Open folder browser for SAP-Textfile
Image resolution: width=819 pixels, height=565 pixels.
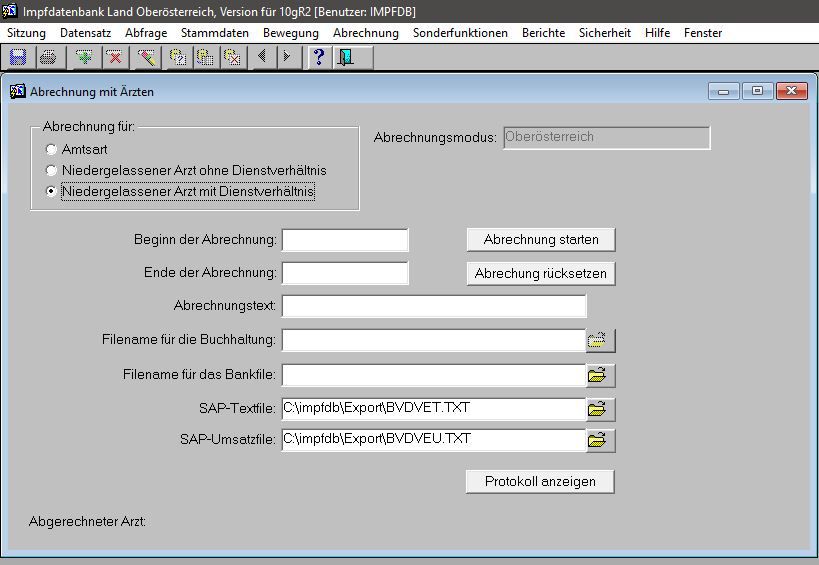[x=598, y=409]
